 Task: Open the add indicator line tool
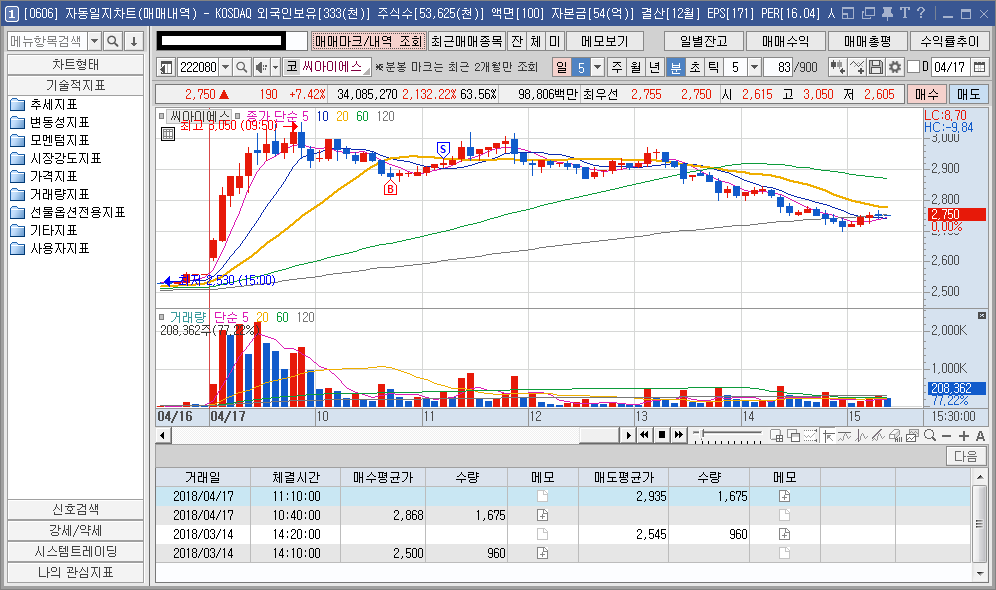point(857,67)
